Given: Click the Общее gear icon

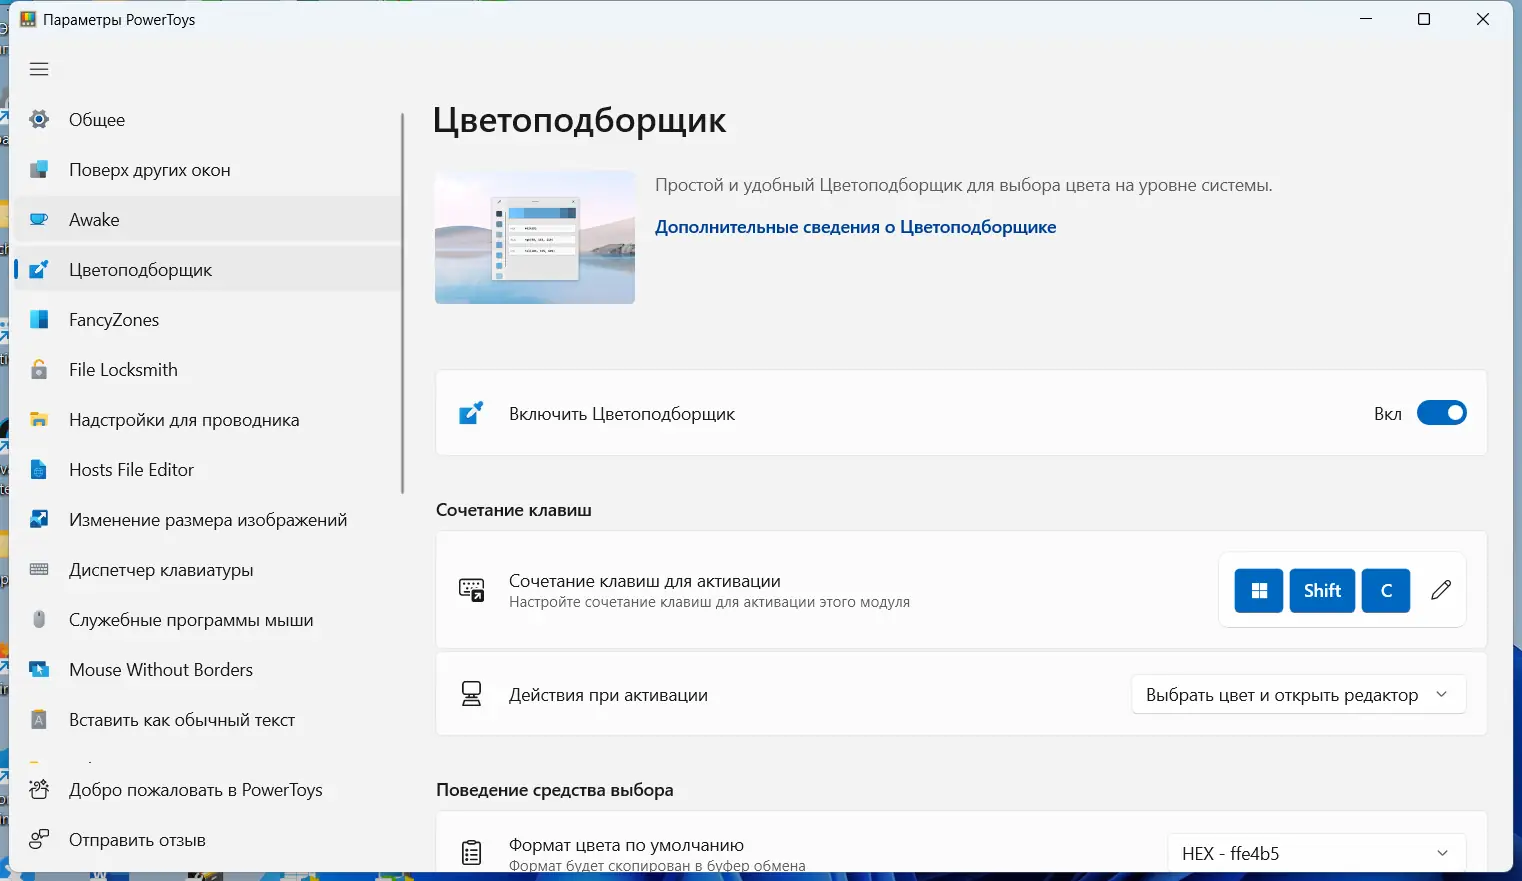Looking at the screenshot, I should (39, 120).
